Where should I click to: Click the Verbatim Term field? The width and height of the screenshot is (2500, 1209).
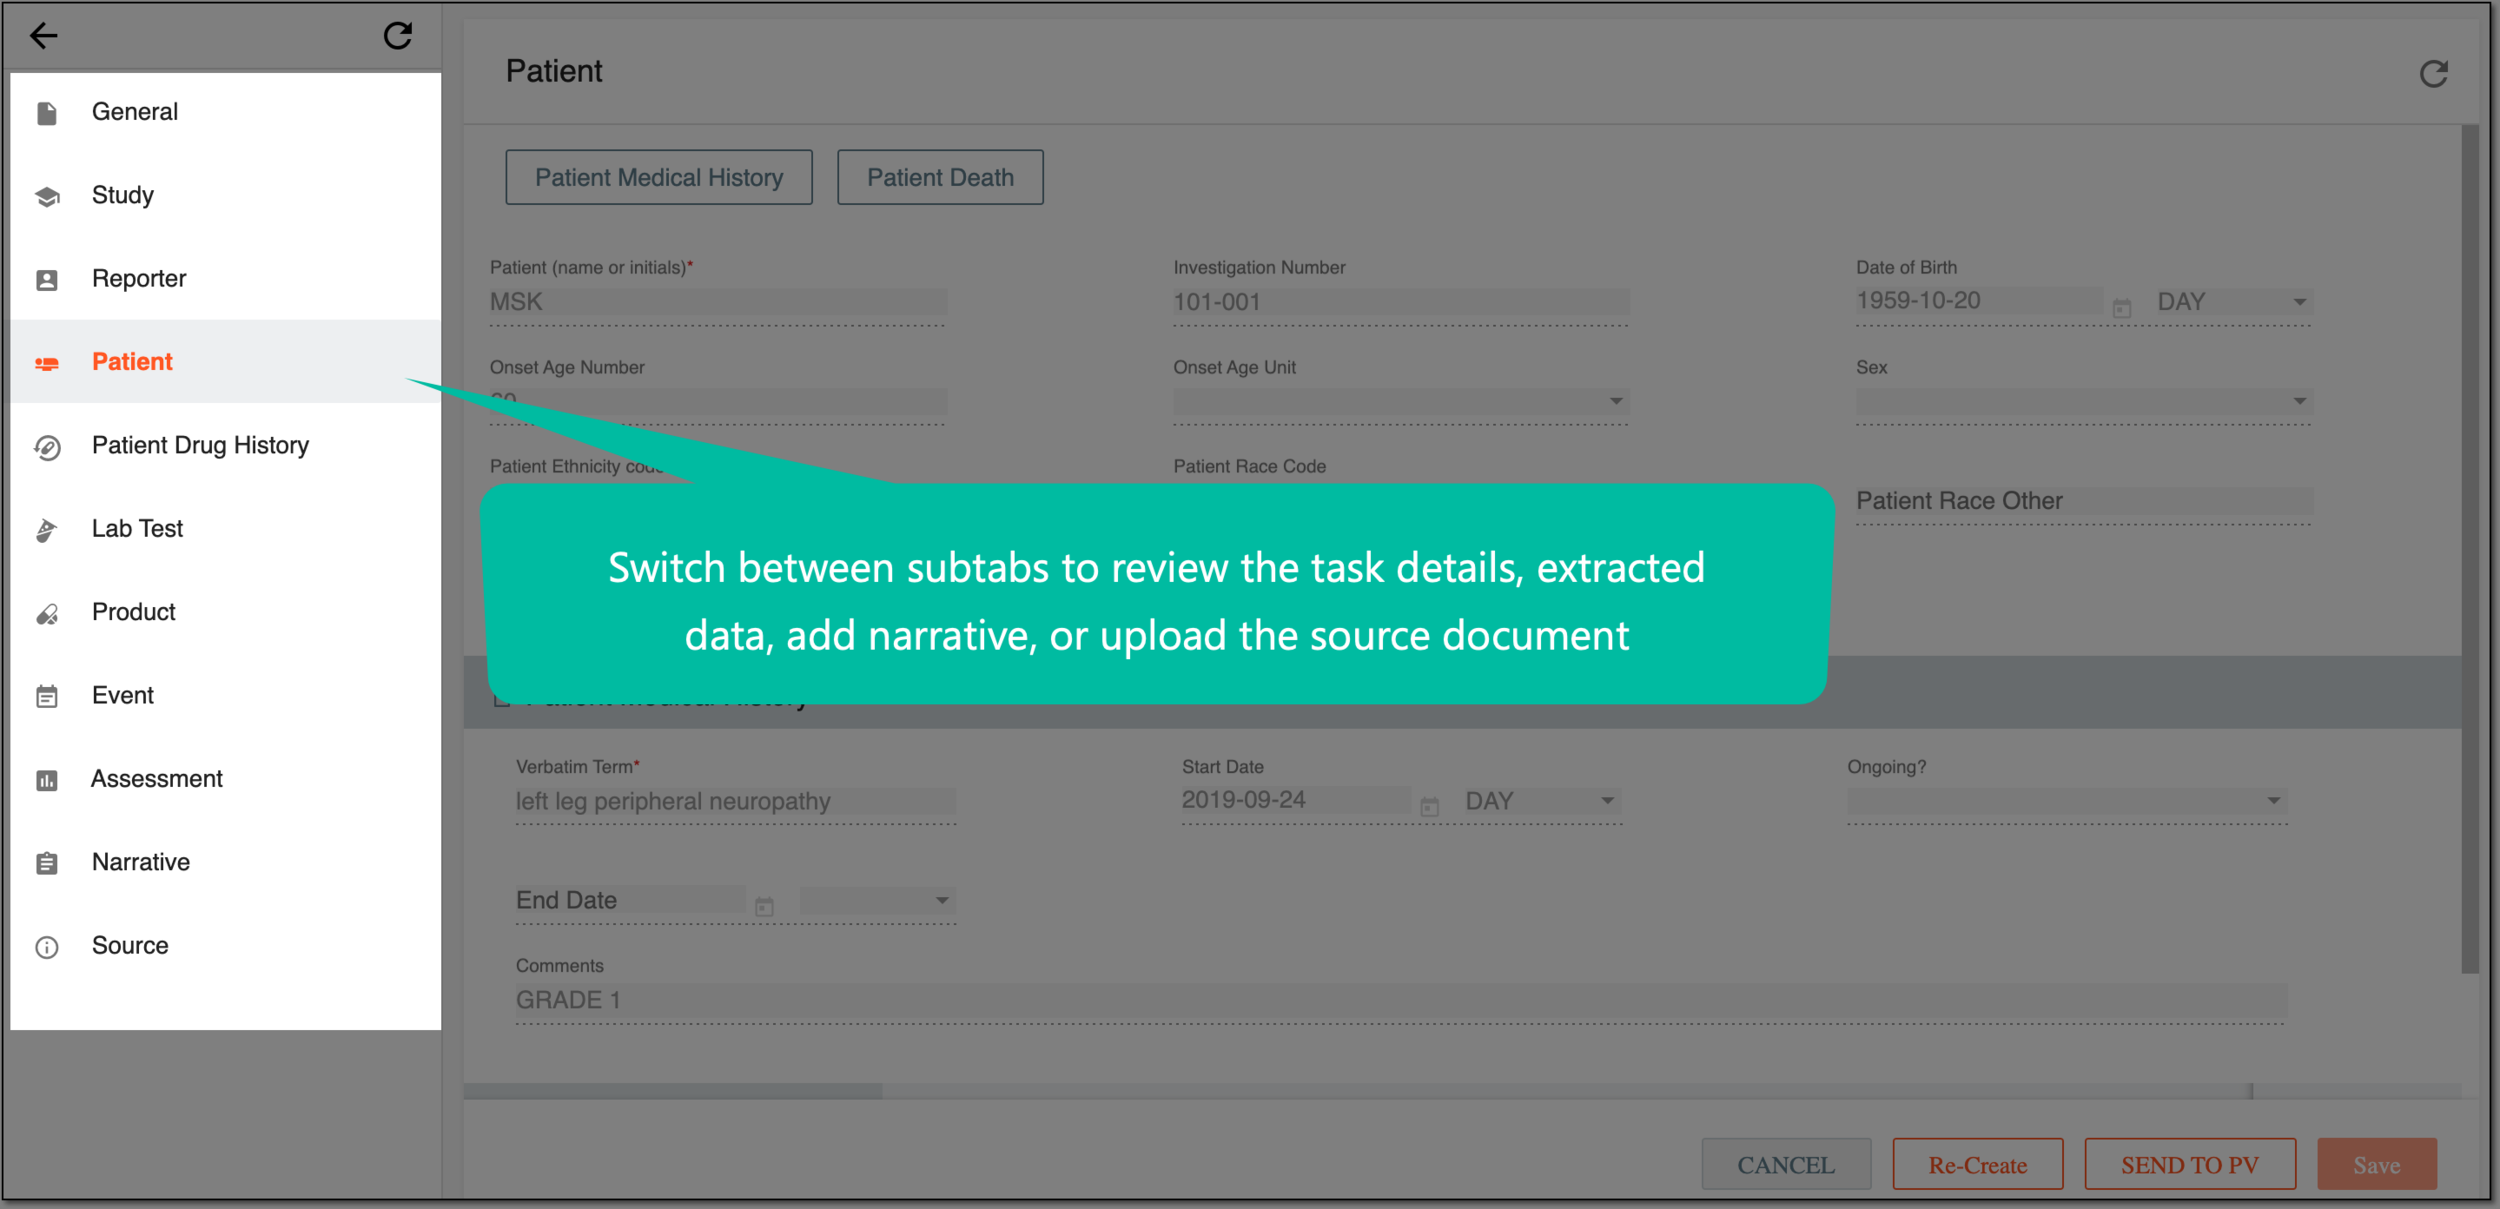tap(736, 801)
